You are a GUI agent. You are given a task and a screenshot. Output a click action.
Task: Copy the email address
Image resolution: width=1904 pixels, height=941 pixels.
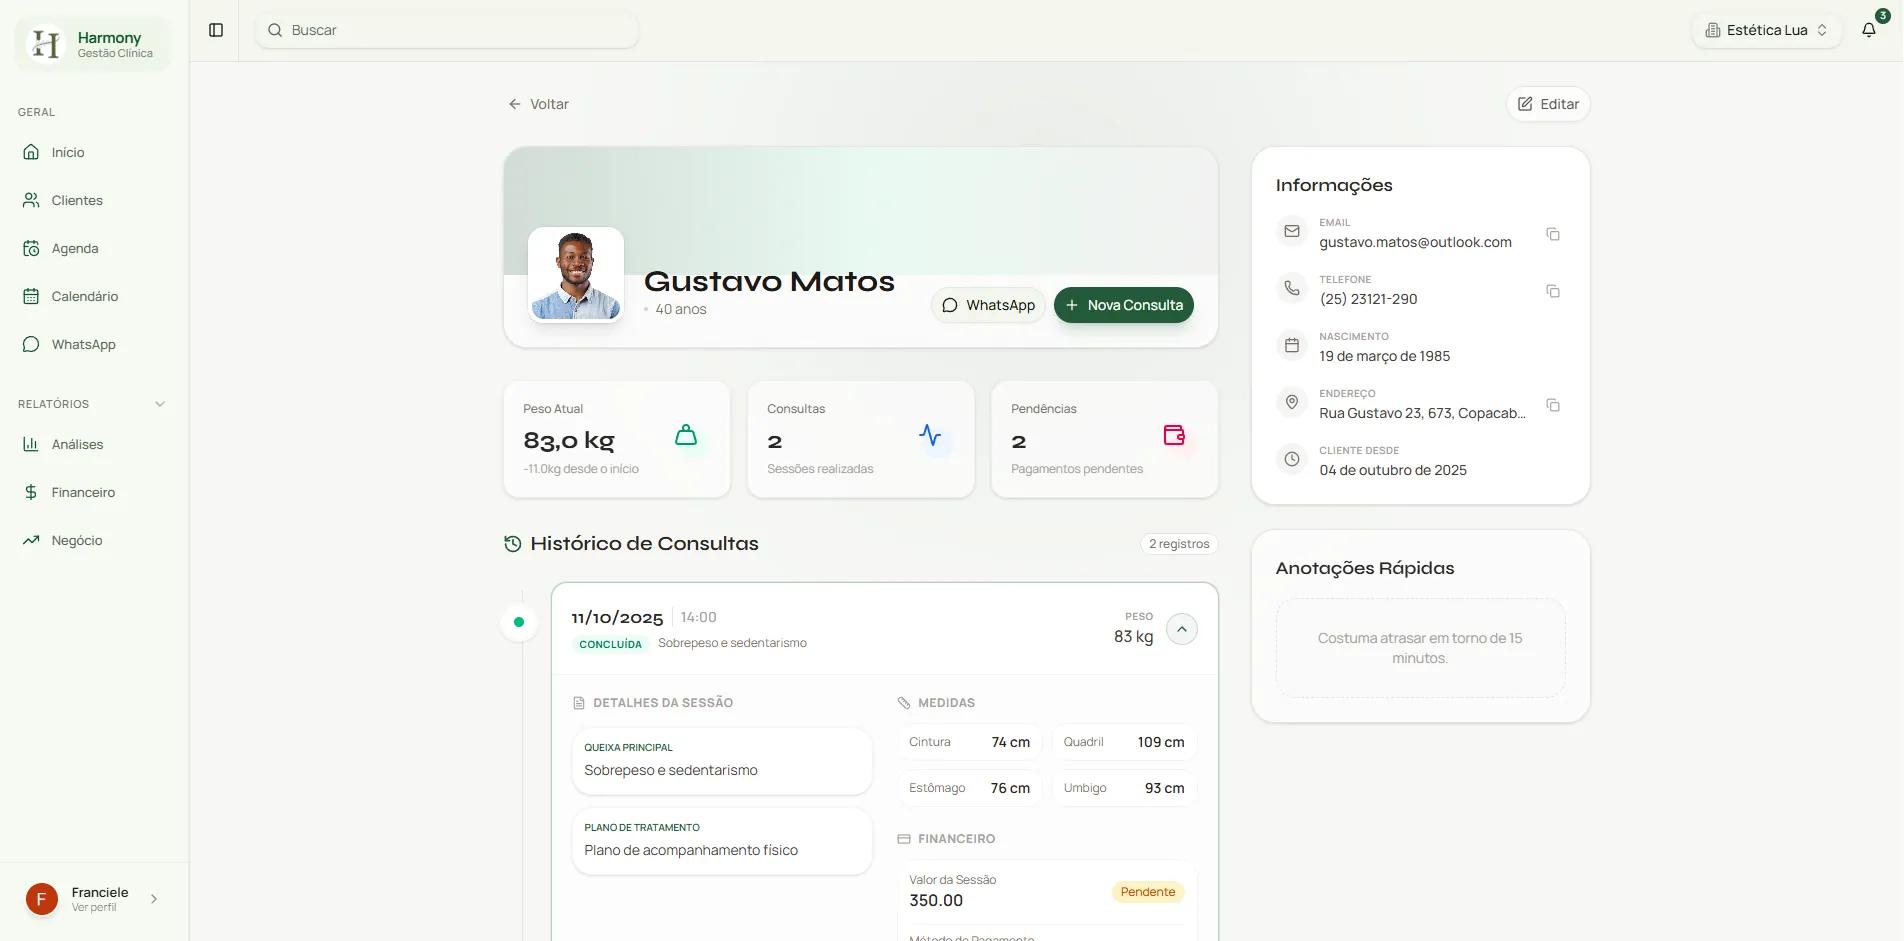[1552, 234]
